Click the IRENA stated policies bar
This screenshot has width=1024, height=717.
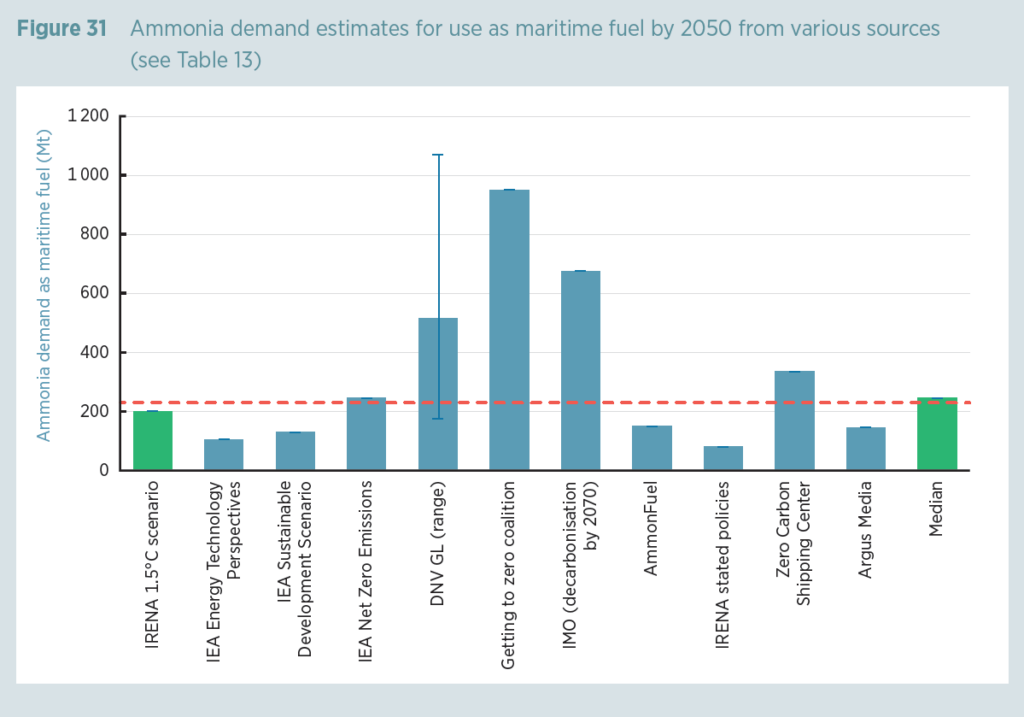click(723, 455)
